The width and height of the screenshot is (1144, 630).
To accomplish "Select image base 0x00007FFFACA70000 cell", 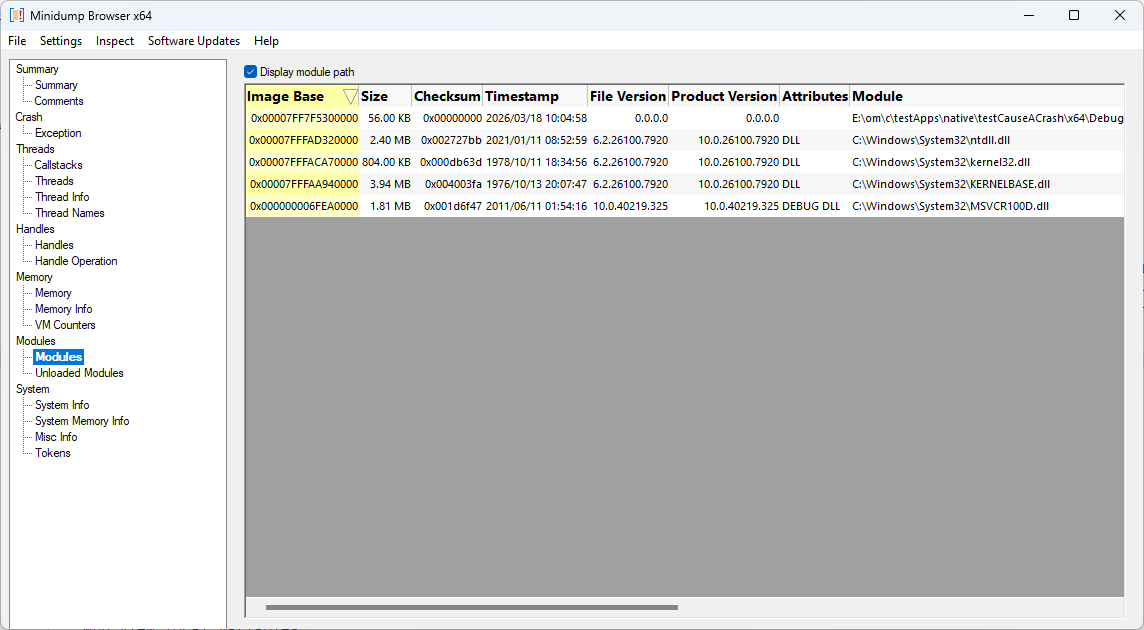I will 303,162.
